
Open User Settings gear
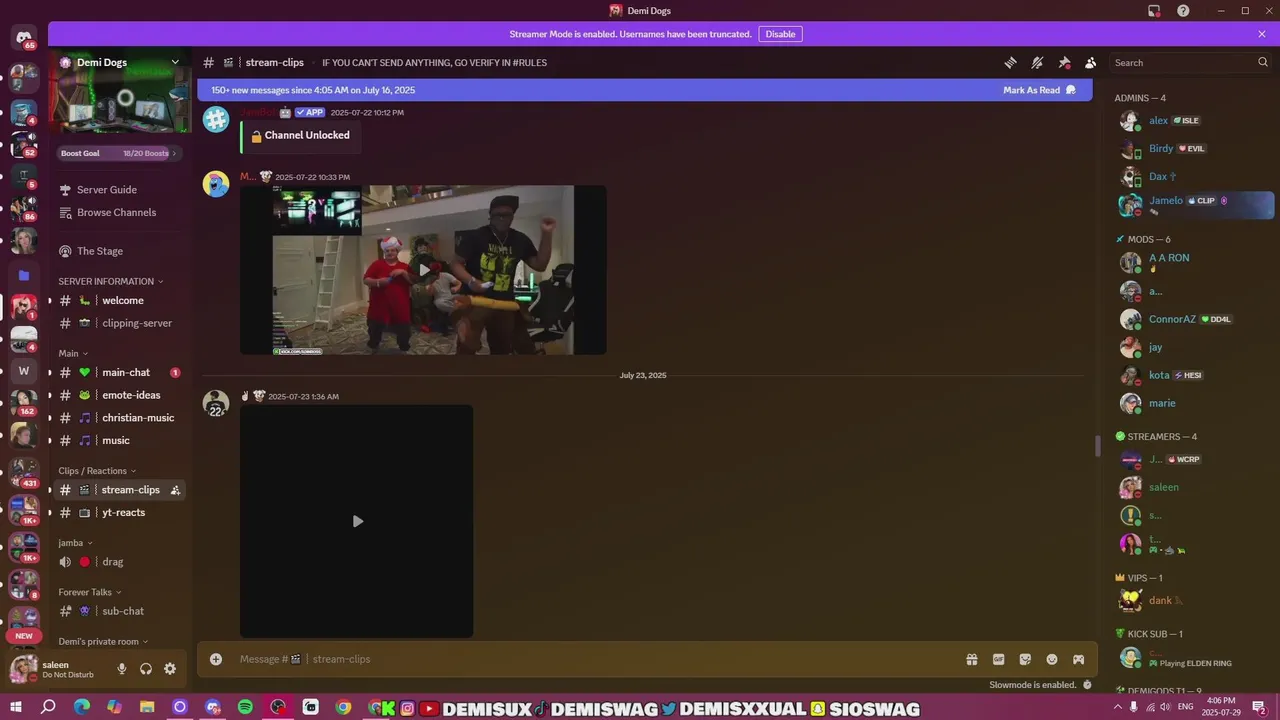click(x=170, y=669)
